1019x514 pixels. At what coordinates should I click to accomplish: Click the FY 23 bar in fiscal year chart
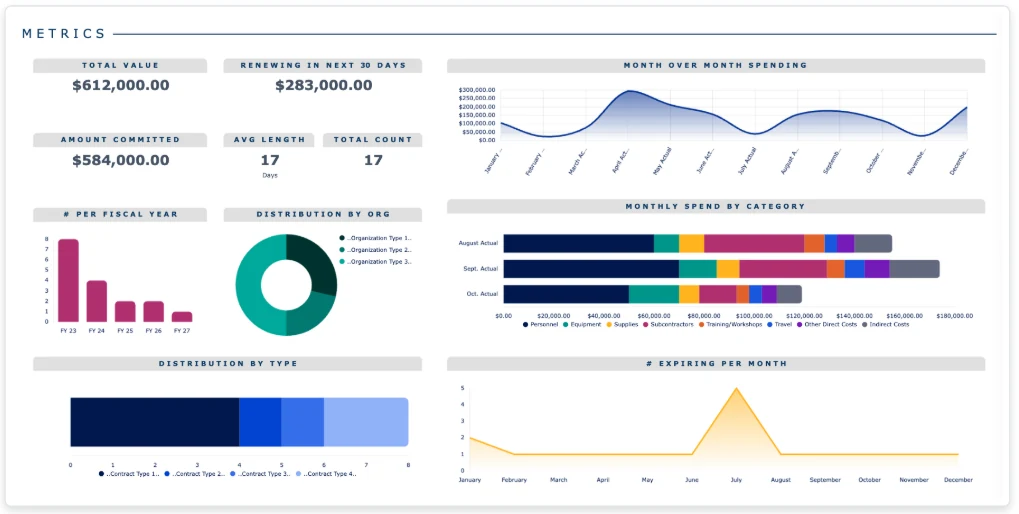point(68,281)
